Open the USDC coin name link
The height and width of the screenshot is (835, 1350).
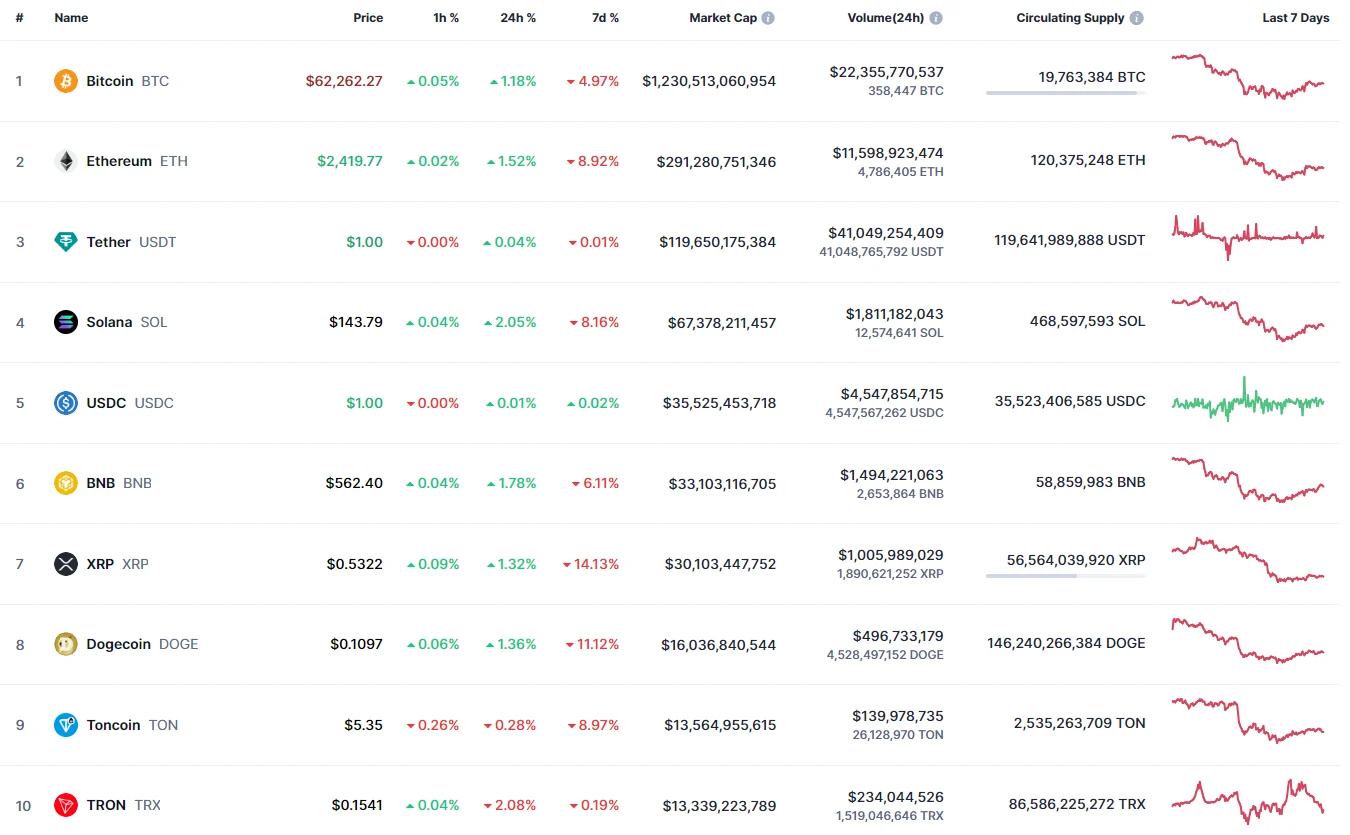tap(106, 403)
